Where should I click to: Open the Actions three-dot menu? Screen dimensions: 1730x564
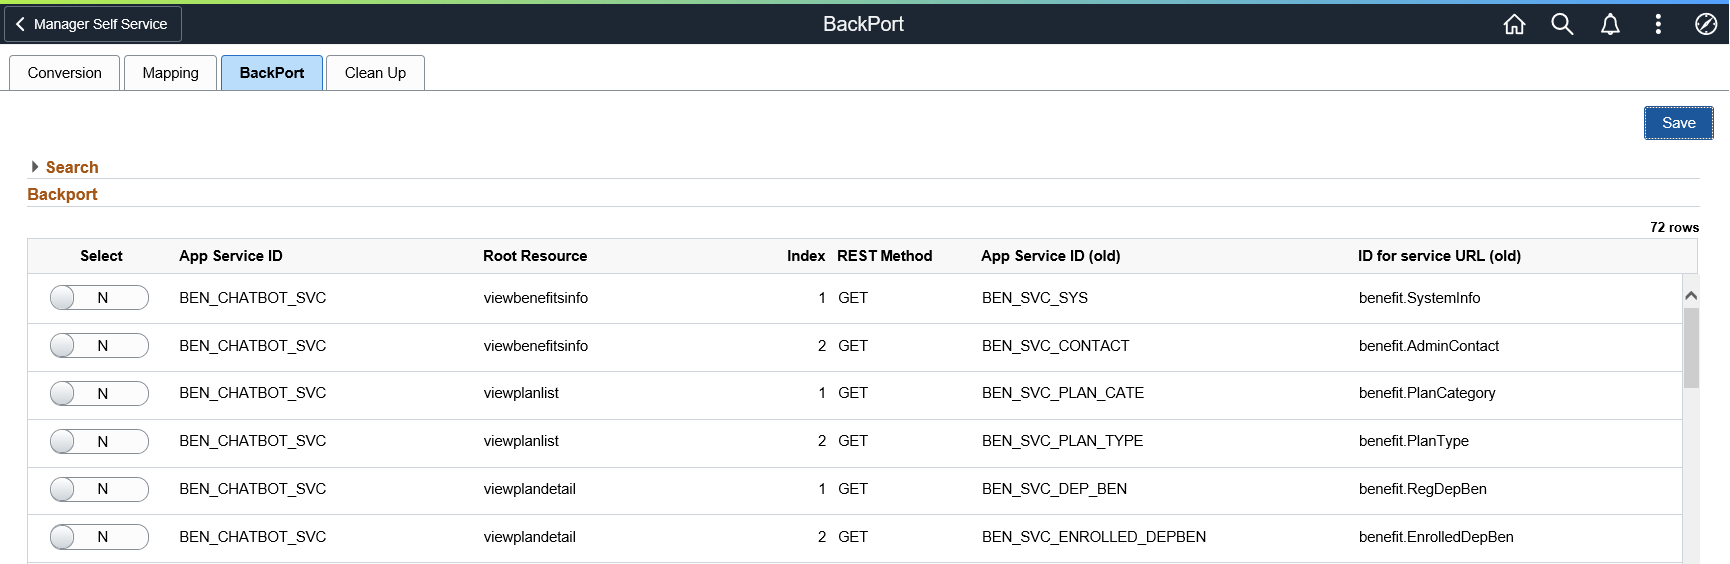(1658, 24)
